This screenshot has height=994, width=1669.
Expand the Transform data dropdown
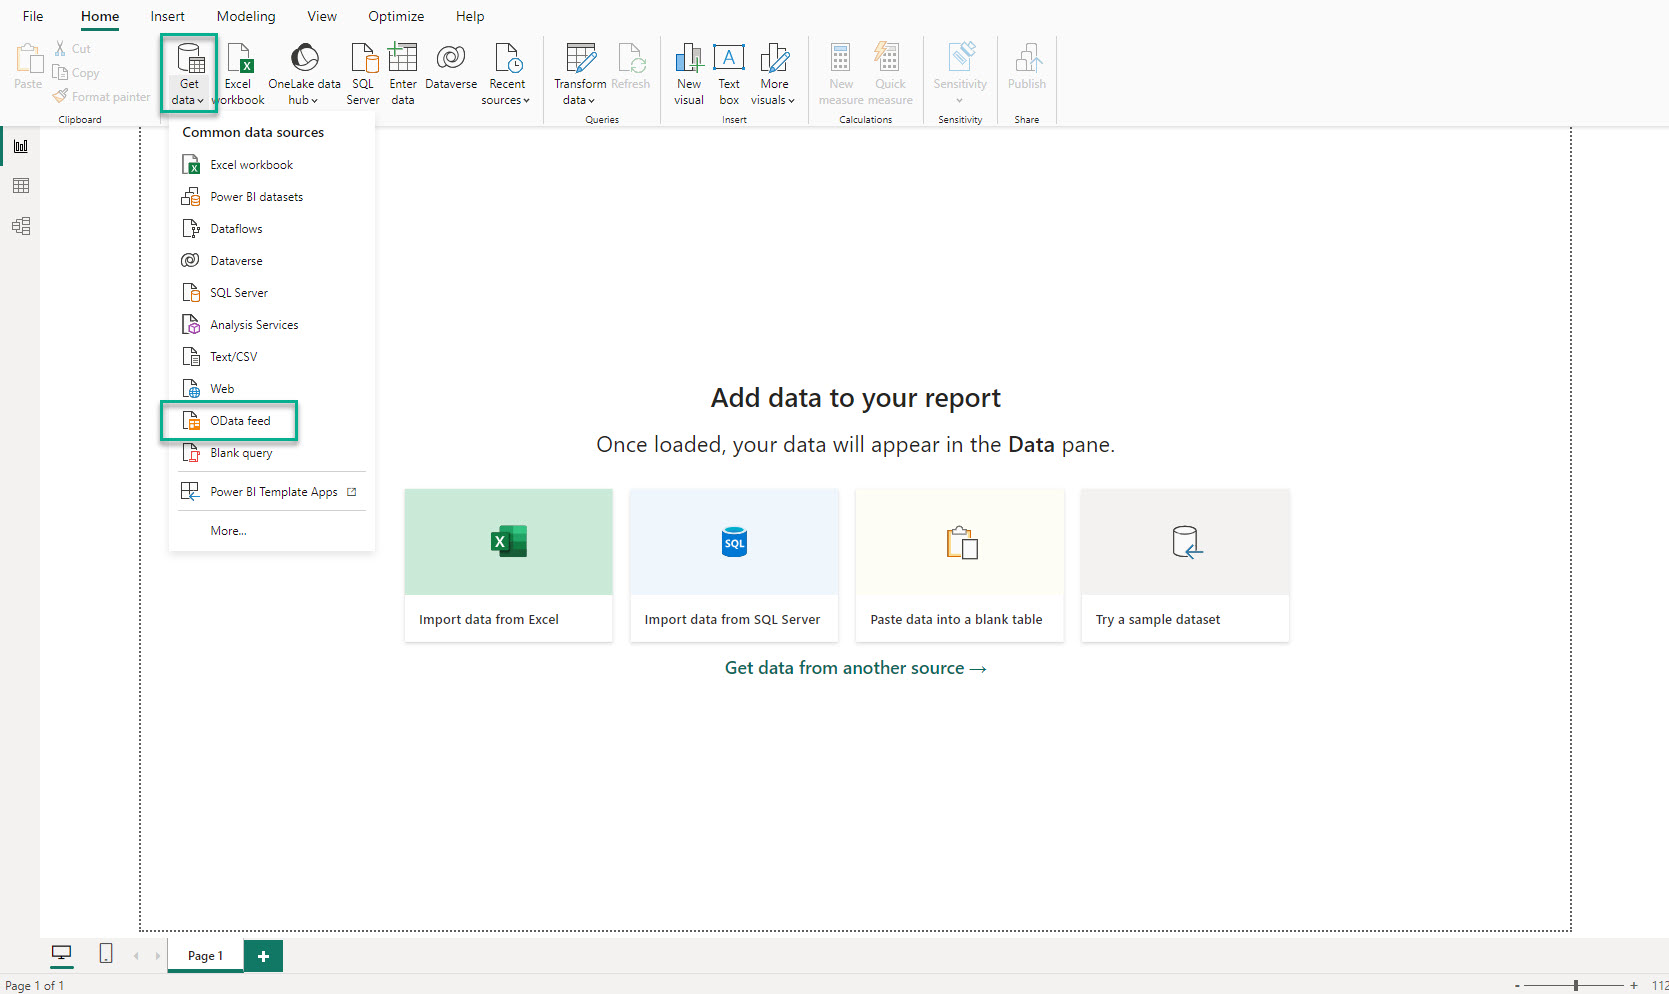[x=580, y=72]
